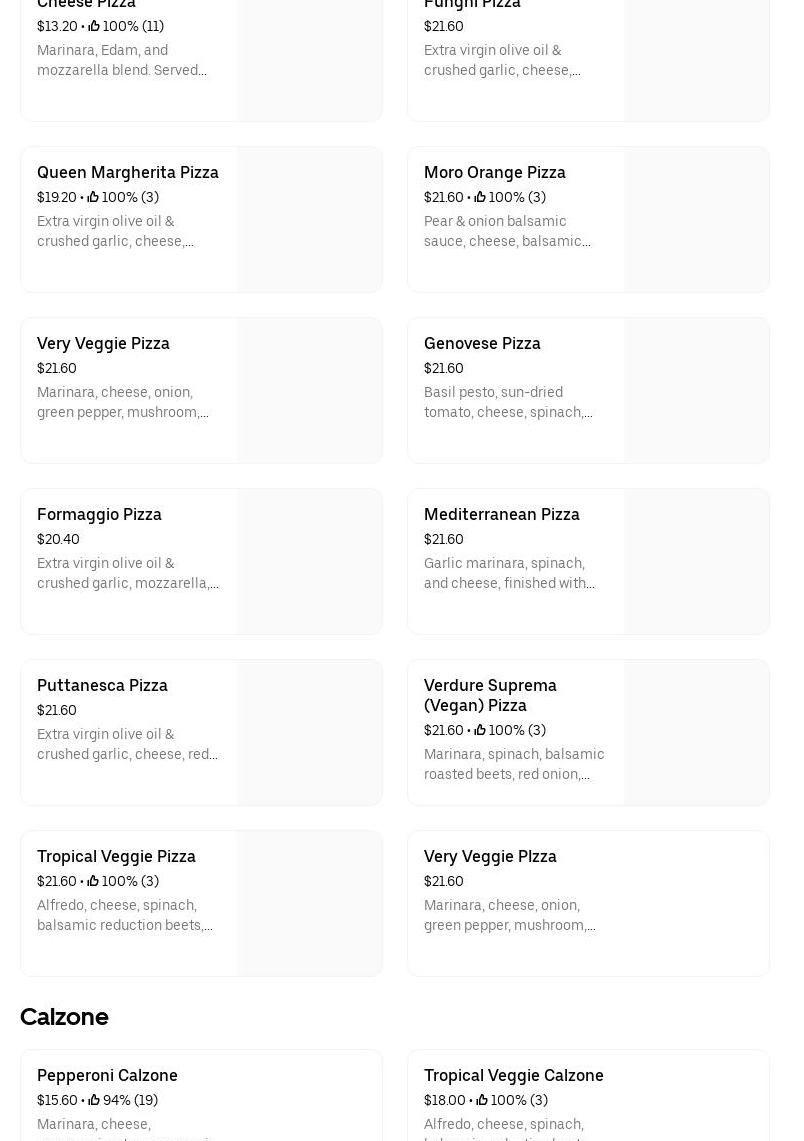Click thumbs-up icon on Verdure Suprema Pizza
804x1141 pixels.
(480, 730)
